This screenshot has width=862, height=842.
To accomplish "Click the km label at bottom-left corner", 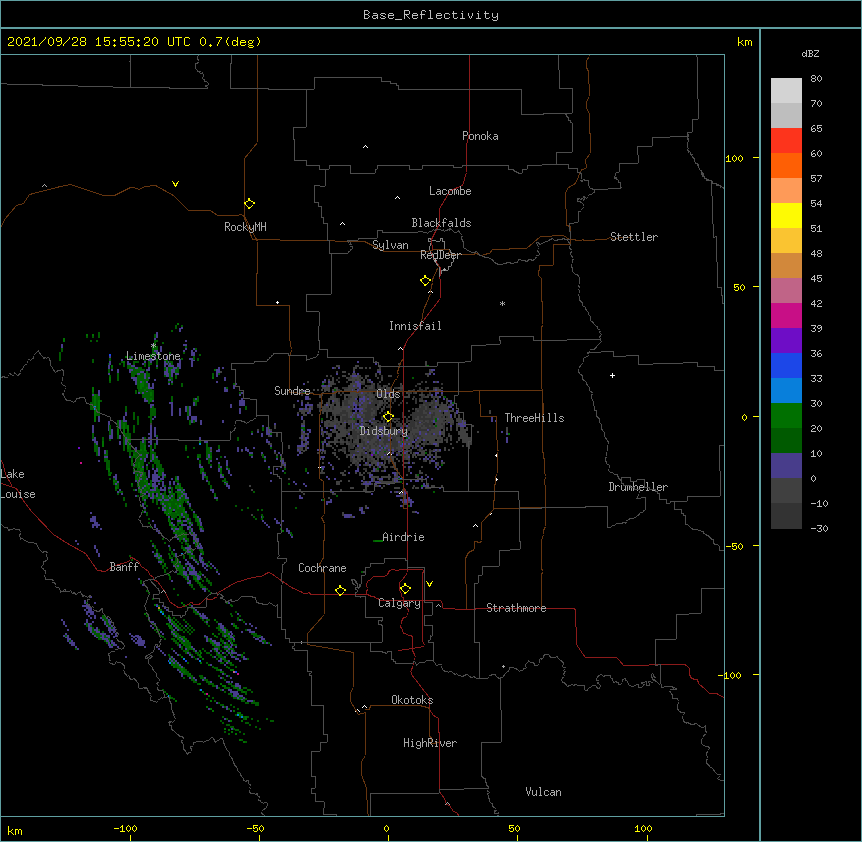I will (x=15, y=830).
